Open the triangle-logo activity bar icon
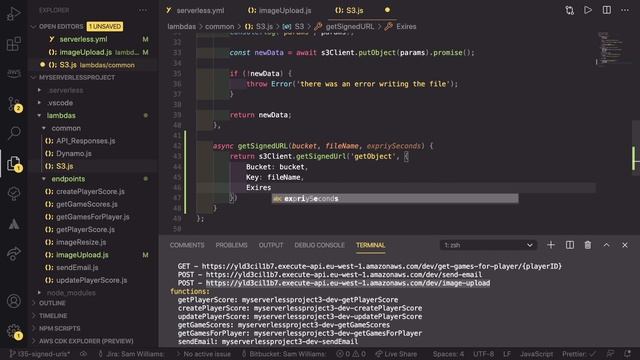Screen dimensions: 640x360 pyautogui.click(x=14, y=224)
